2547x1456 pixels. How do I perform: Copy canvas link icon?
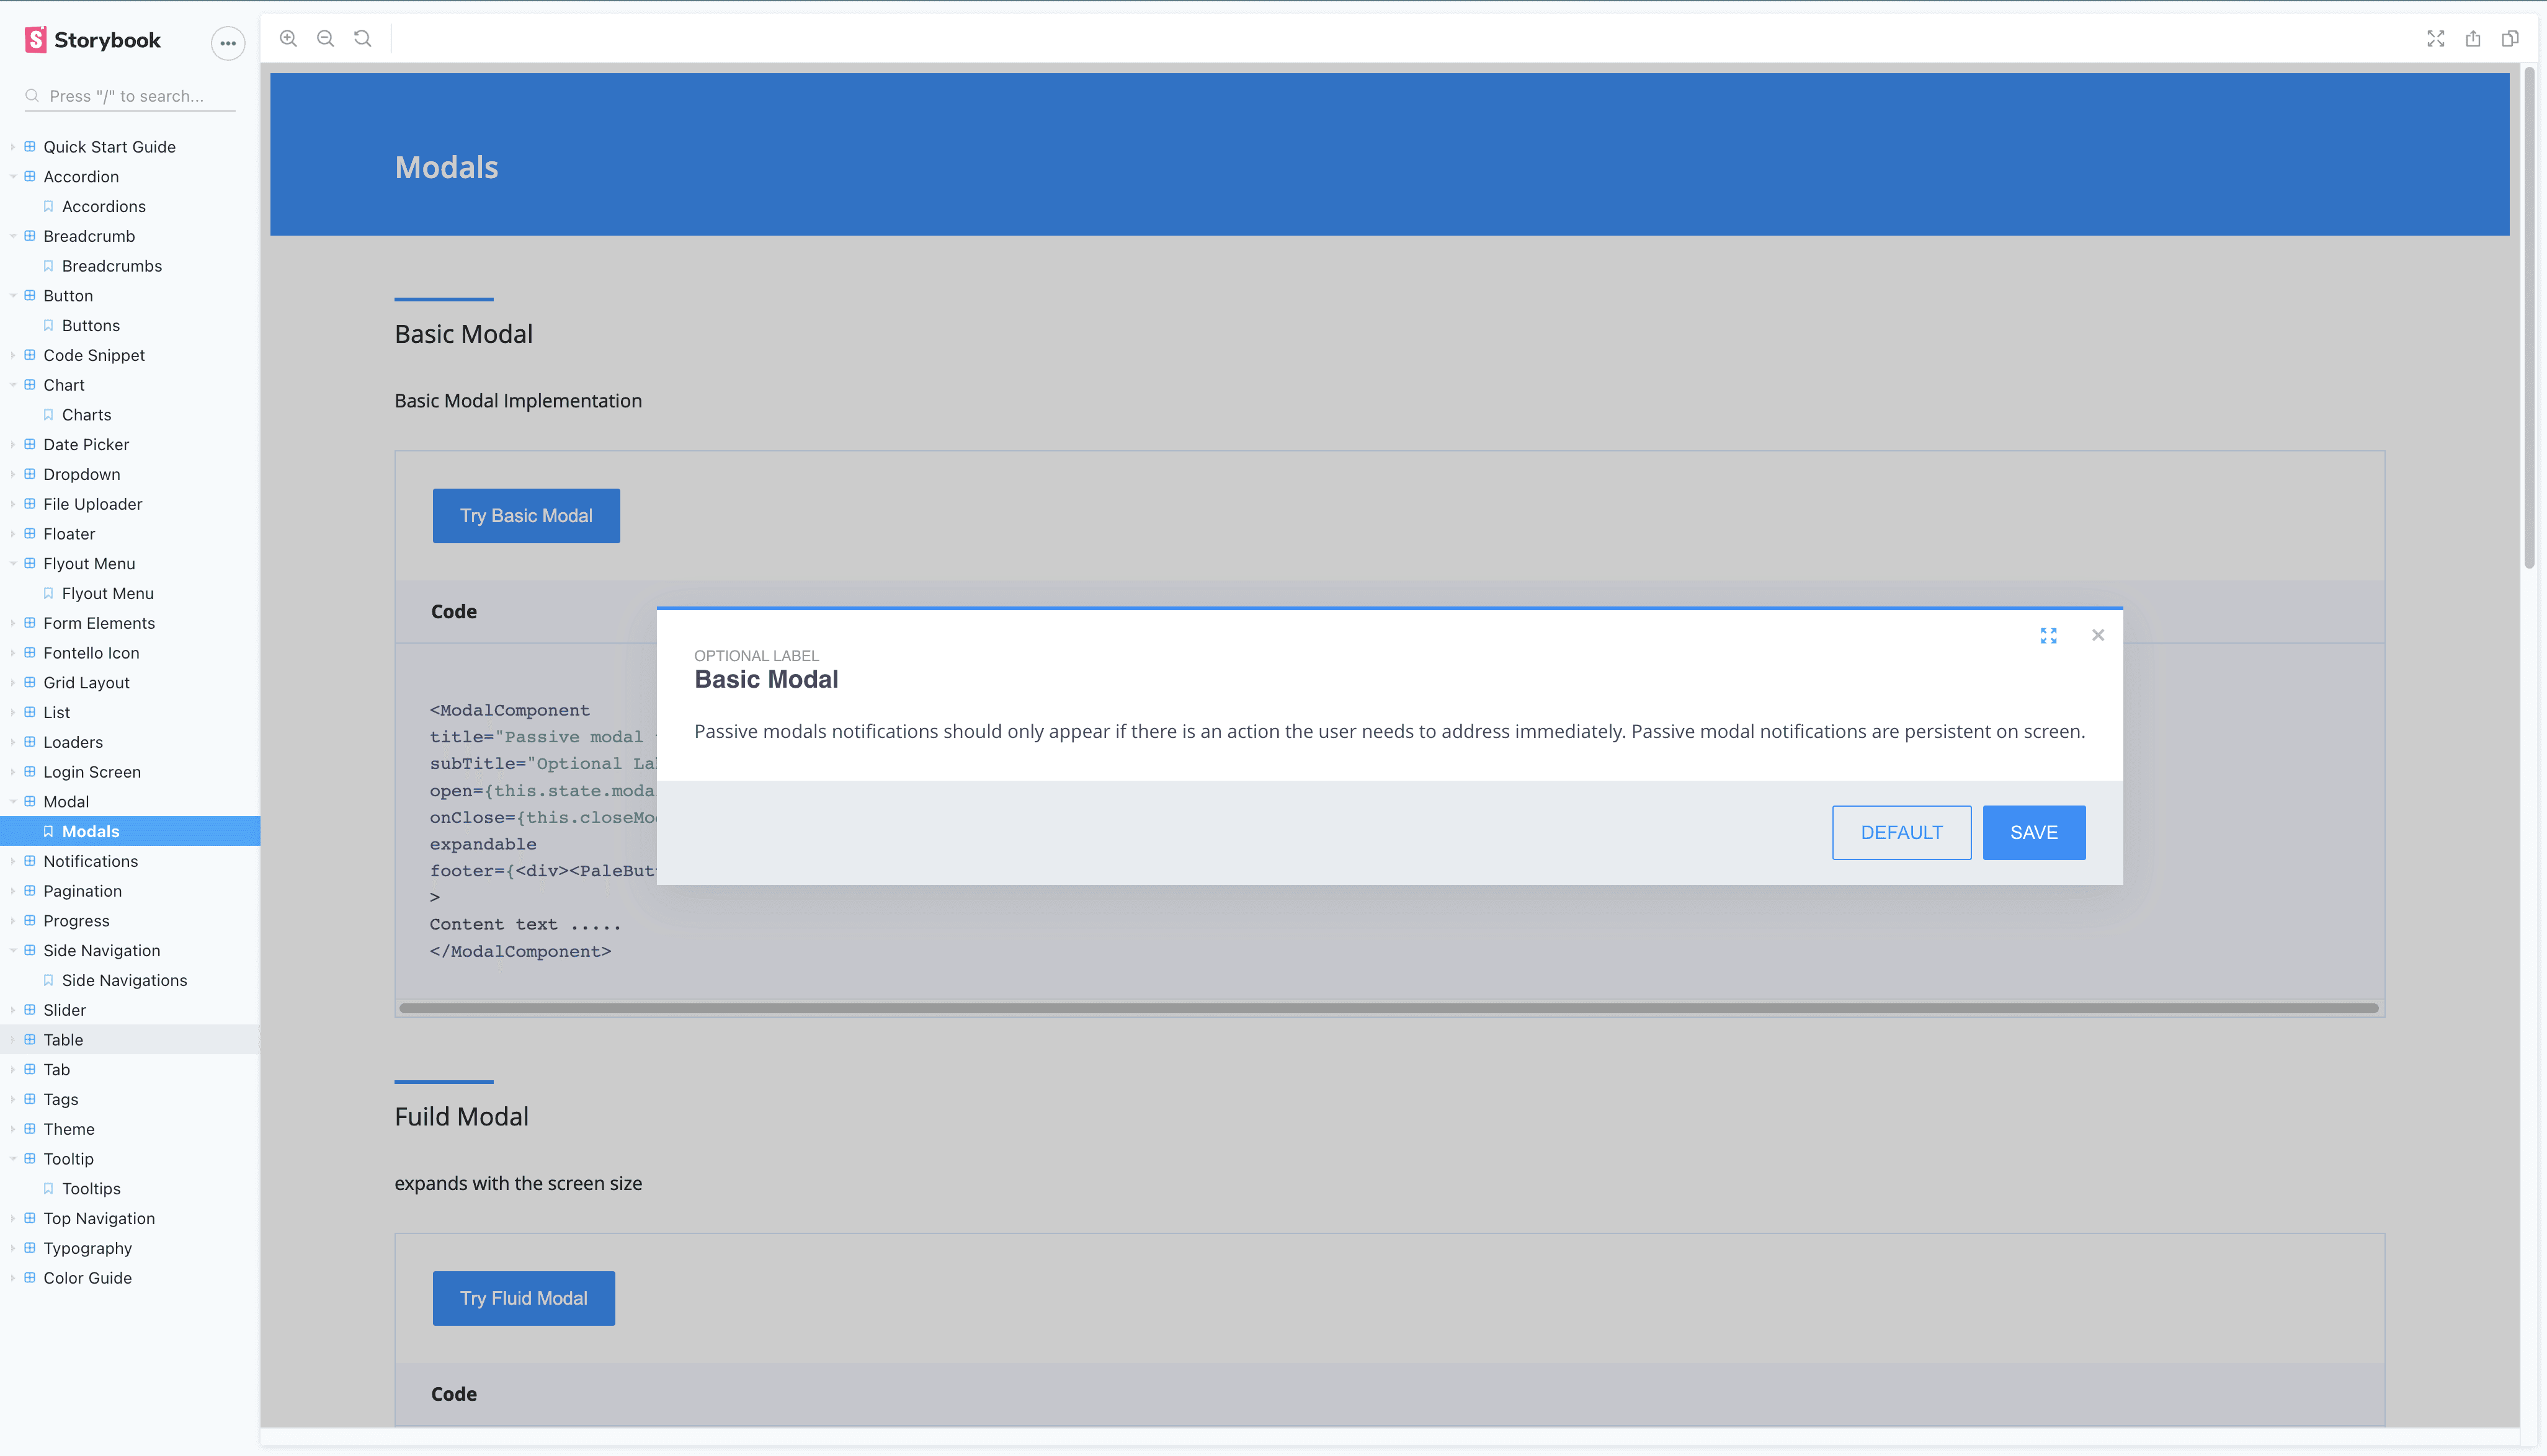pos(2510,38)
